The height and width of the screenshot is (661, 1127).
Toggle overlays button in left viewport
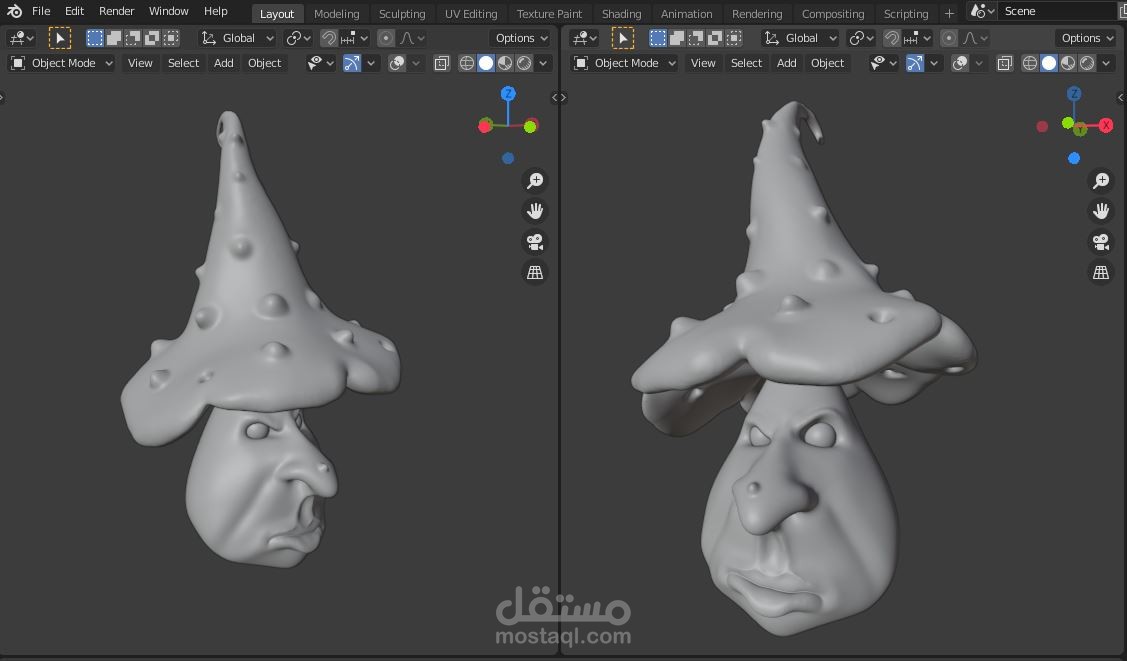397,63
